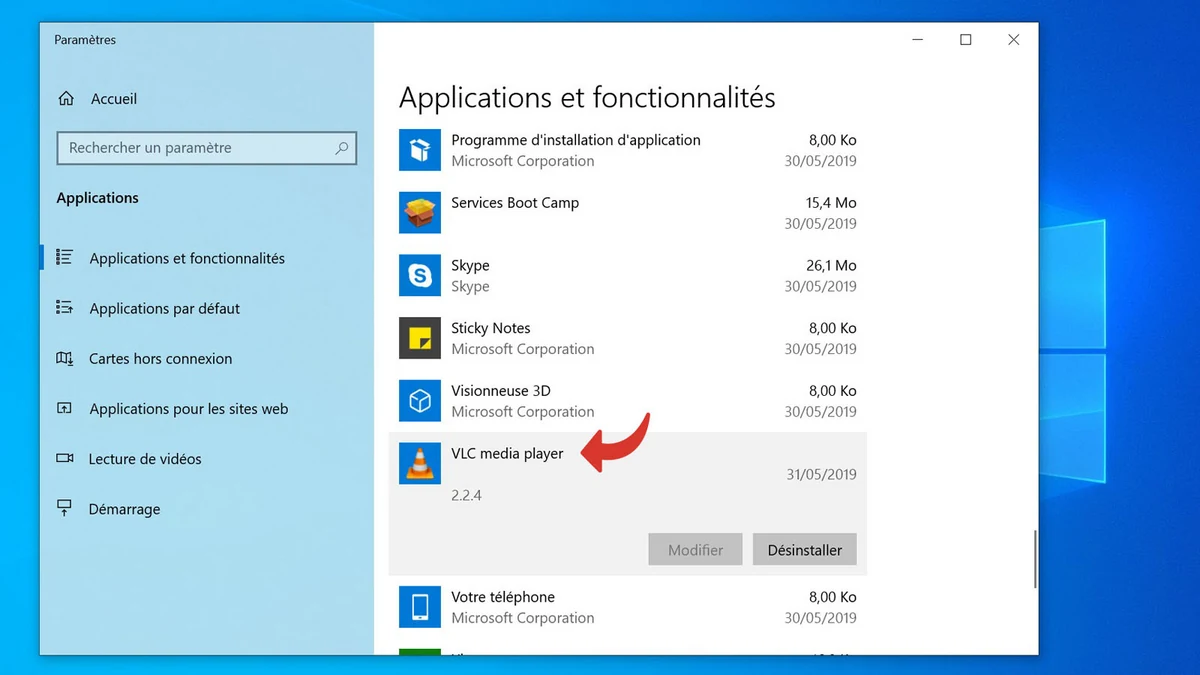Image resolution: width=1200 pixels, height=675 pixels.
Task: Click the Désinstaller button for VLC
Action: click(x=804, y=549)
